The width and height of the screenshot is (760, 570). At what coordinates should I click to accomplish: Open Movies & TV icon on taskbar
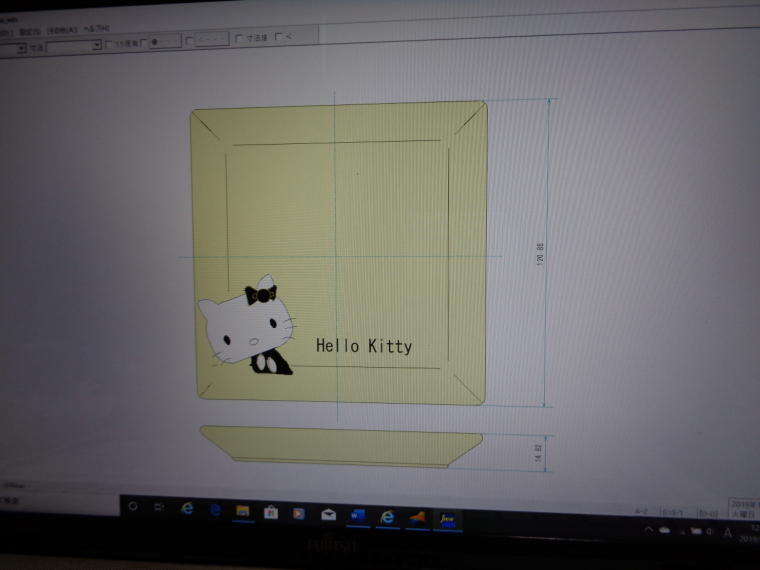[x=299, y=513]
